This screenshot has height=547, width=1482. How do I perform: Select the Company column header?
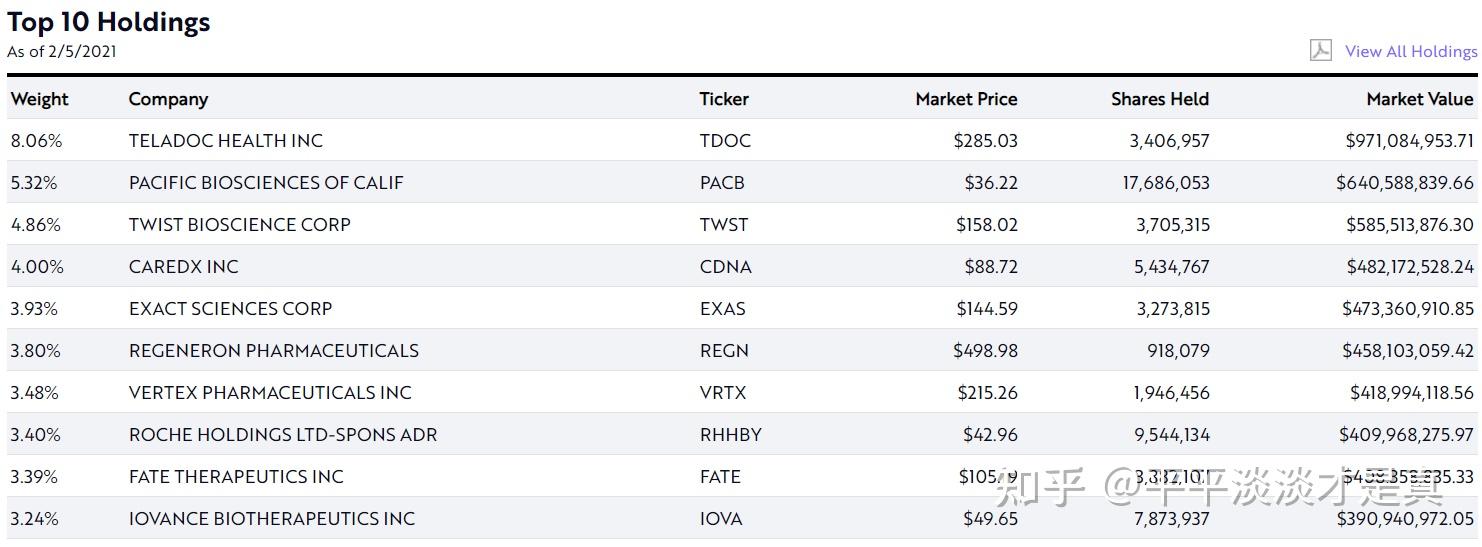(x=168, y=99)
